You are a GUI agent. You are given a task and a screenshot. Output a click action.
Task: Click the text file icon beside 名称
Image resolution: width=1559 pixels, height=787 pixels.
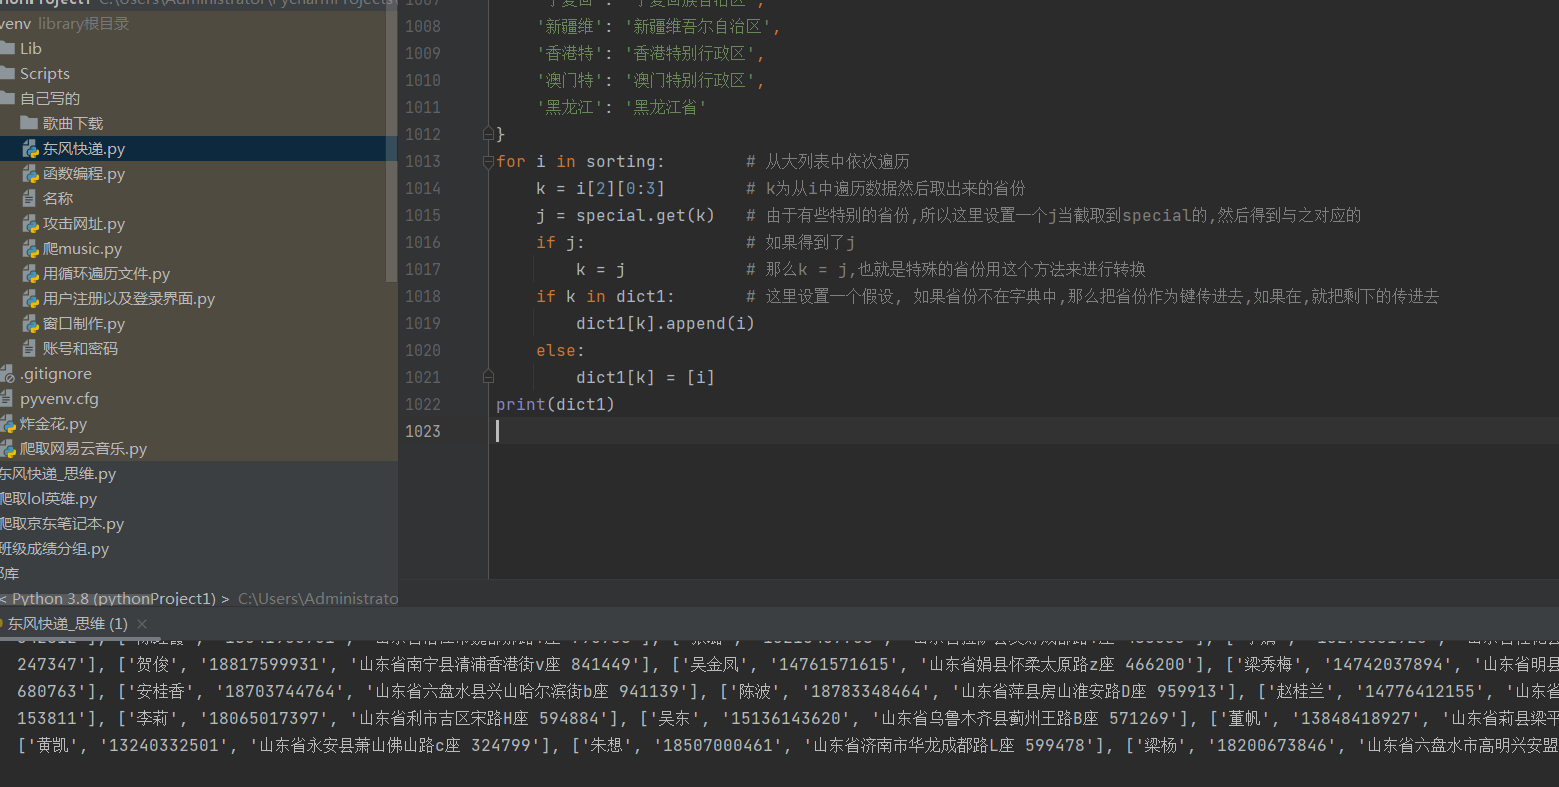coord(30,199)
